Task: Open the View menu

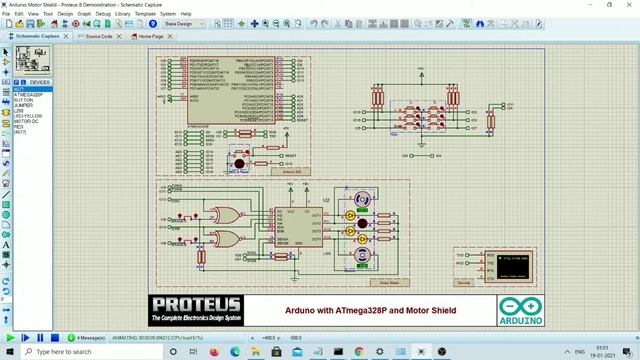Action: click(33, 14)
